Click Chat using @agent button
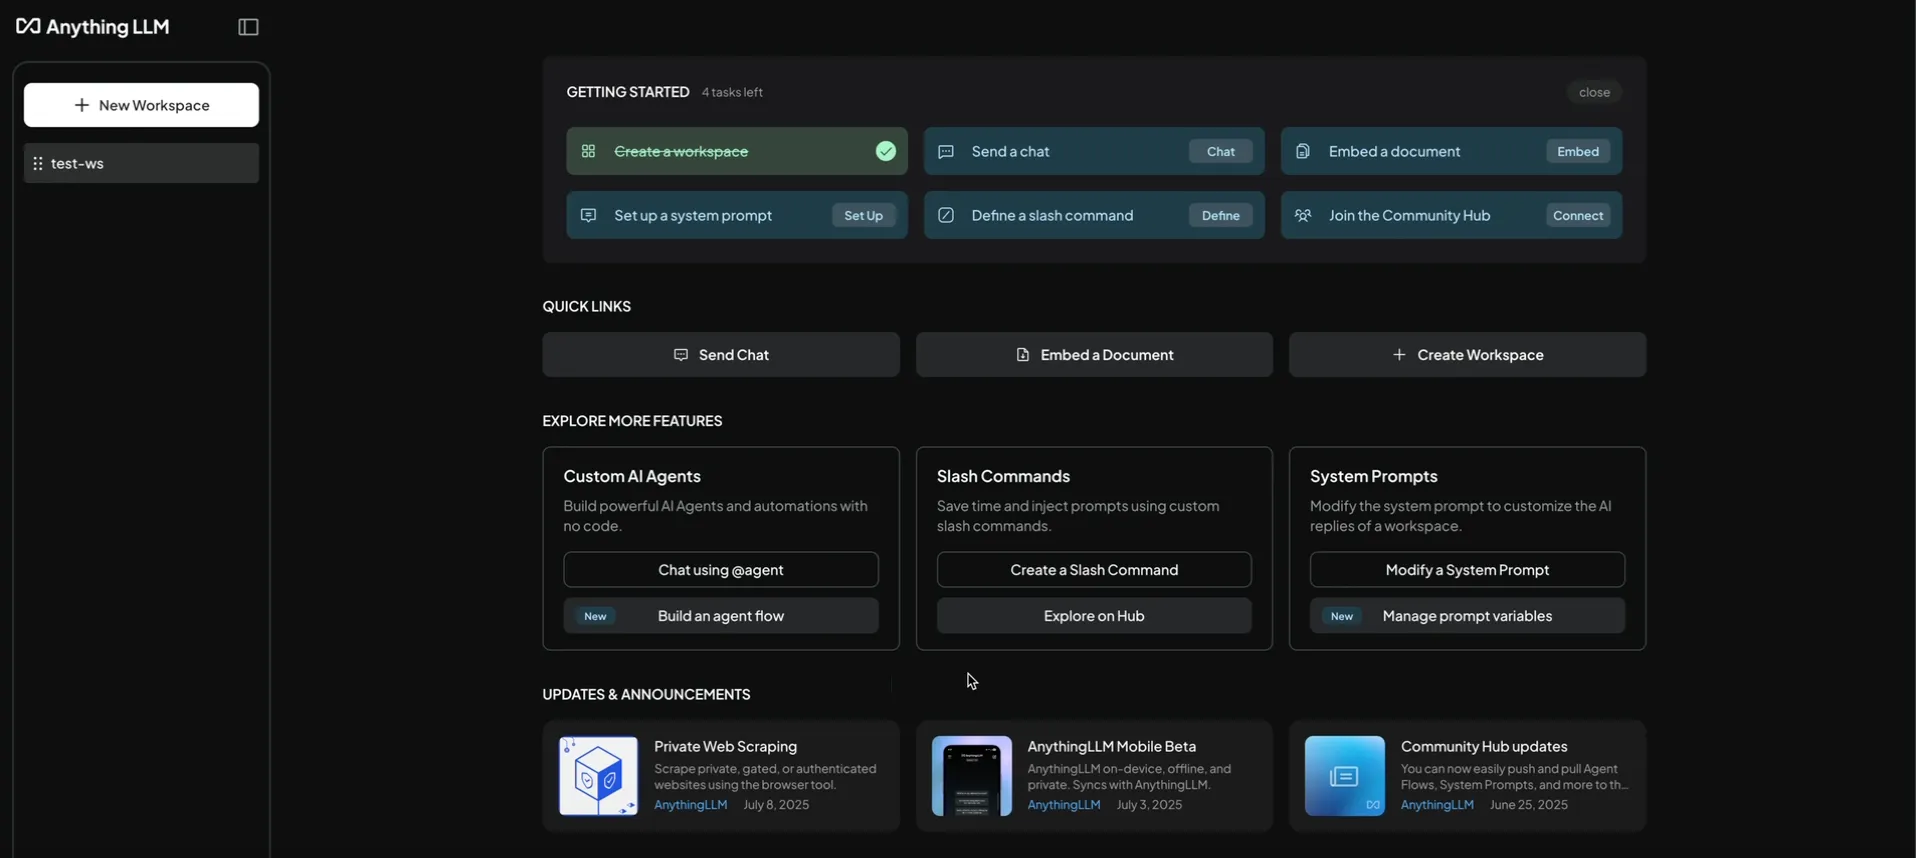 [x=721, y=570]
